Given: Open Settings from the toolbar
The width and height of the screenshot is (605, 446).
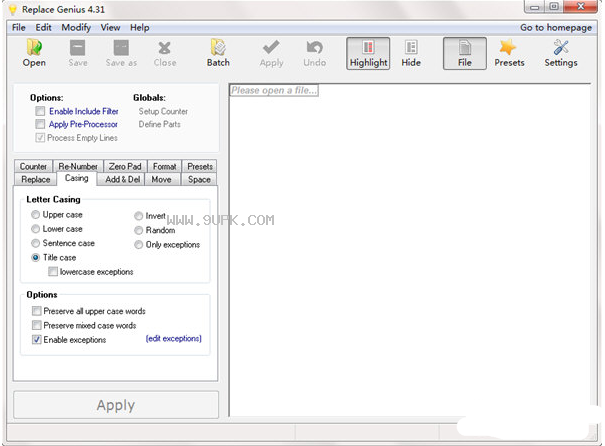Looking at the screenshot, I should click(561, 53).
